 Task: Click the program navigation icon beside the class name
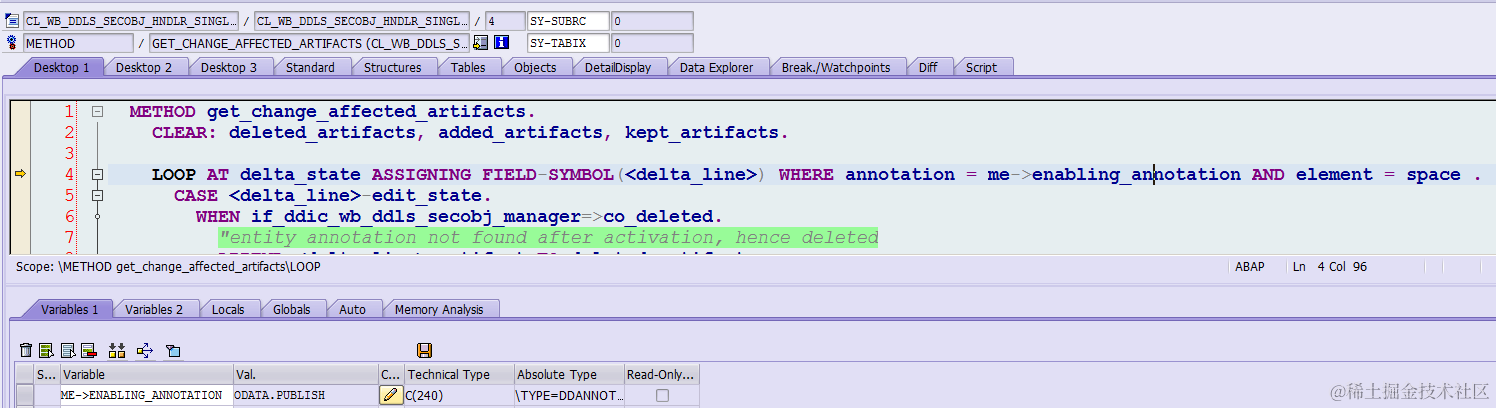(x=12, y=21)
